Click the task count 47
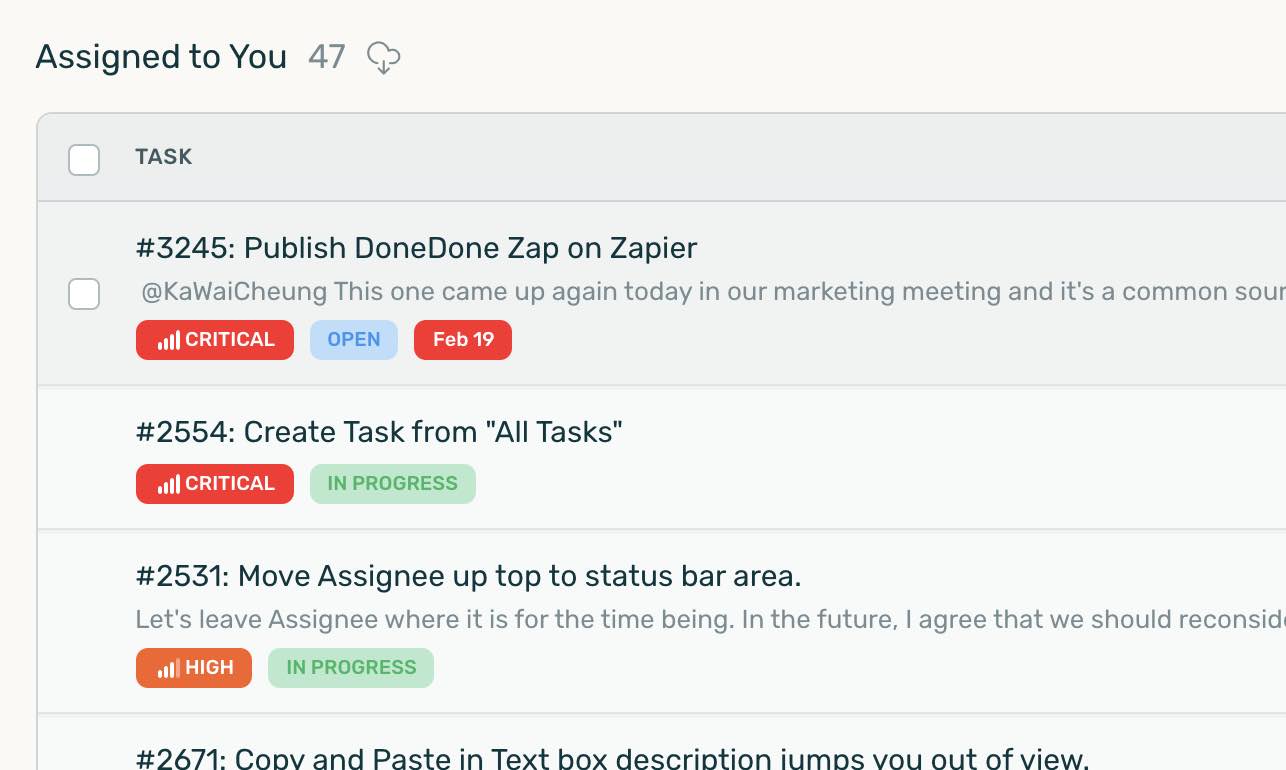 326,57
